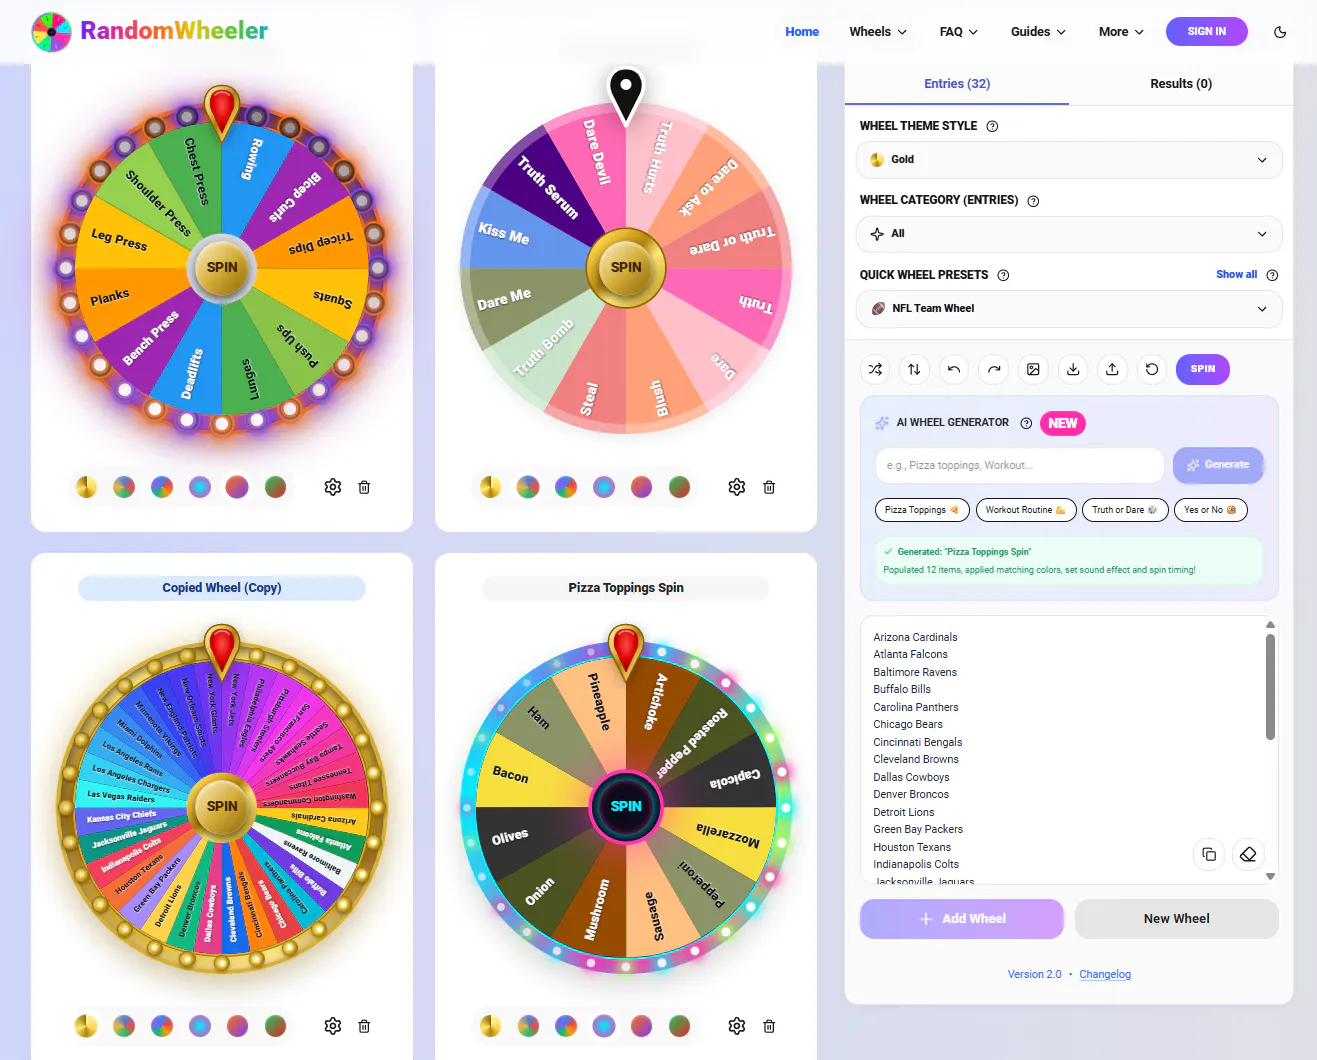This screenshot has height=1060, width=1317.
Task: Click help icon beside AI Wheel Generator
Action: tap(1026, 423)
